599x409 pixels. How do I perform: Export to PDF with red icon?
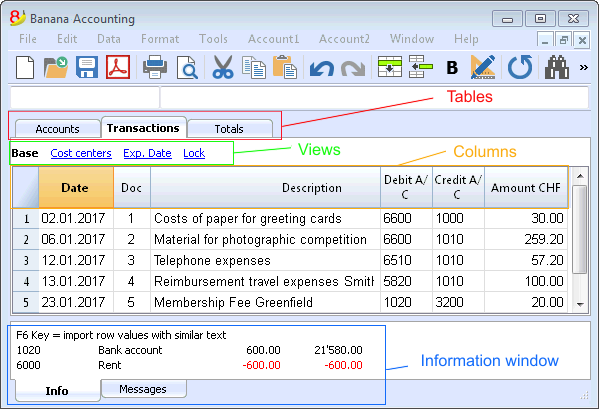coord(118,68)
